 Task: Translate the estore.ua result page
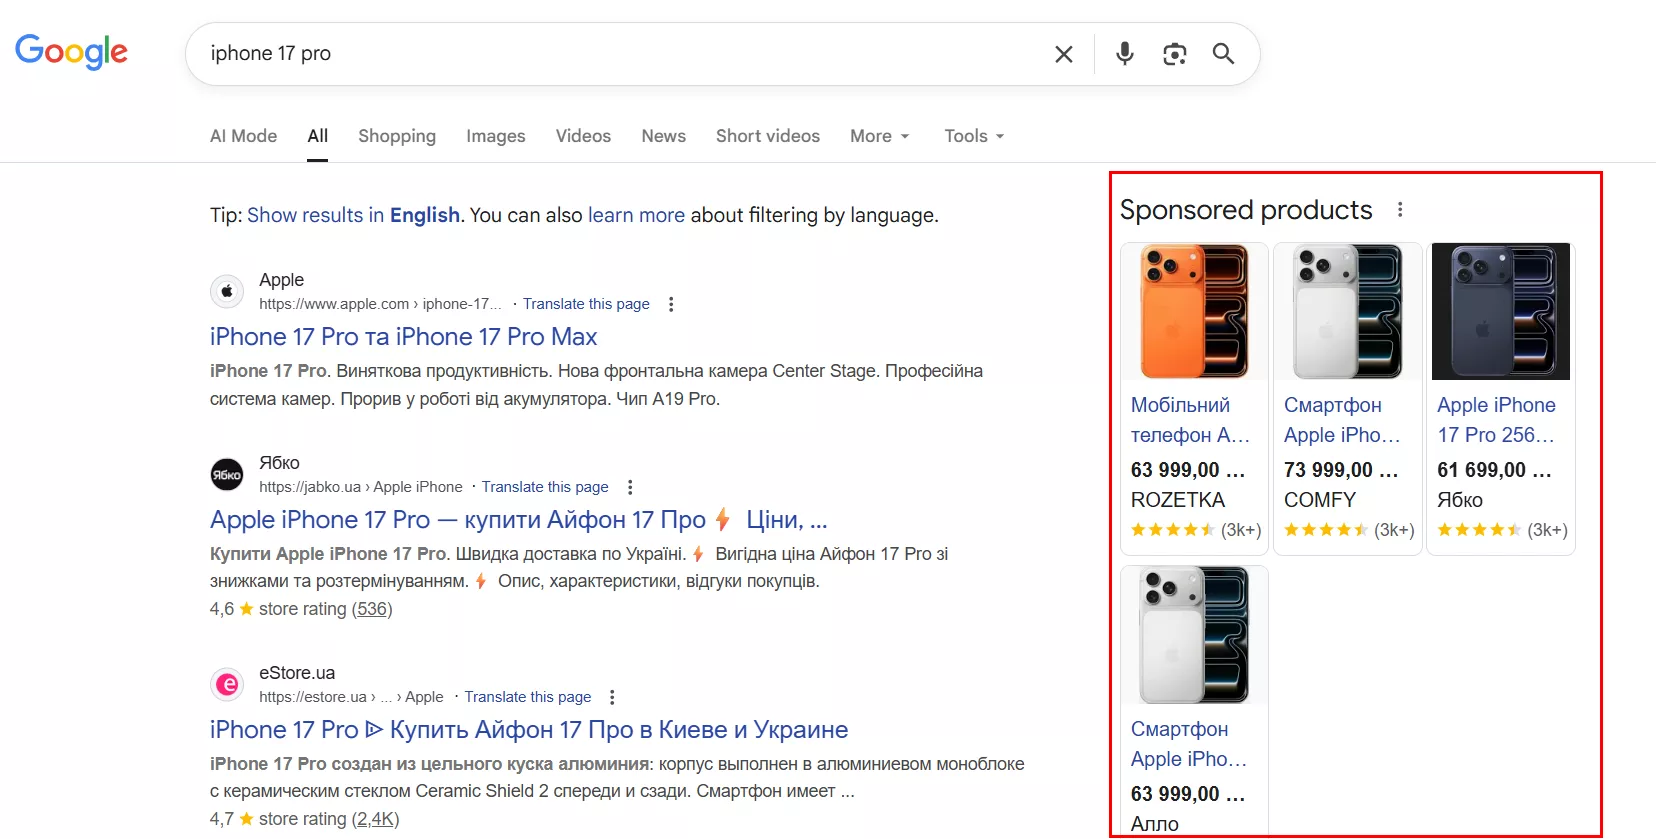[527, 697]
